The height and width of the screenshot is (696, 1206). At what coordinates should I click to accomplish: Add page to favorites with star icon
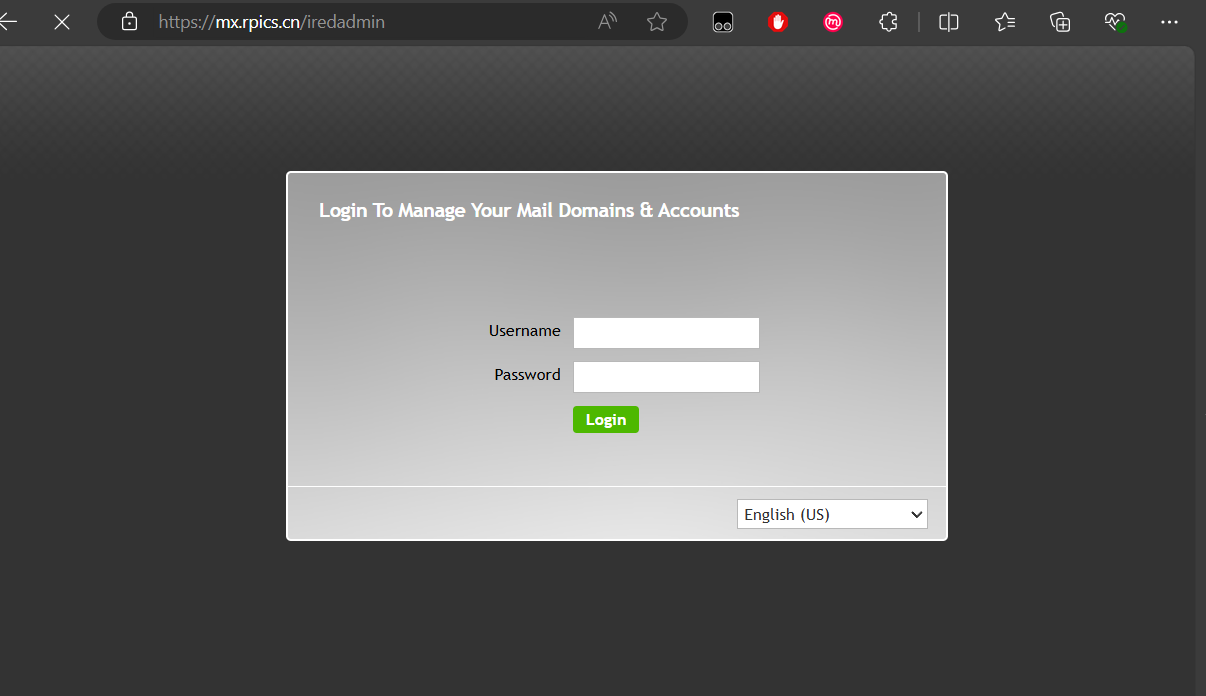pos(657,22)
